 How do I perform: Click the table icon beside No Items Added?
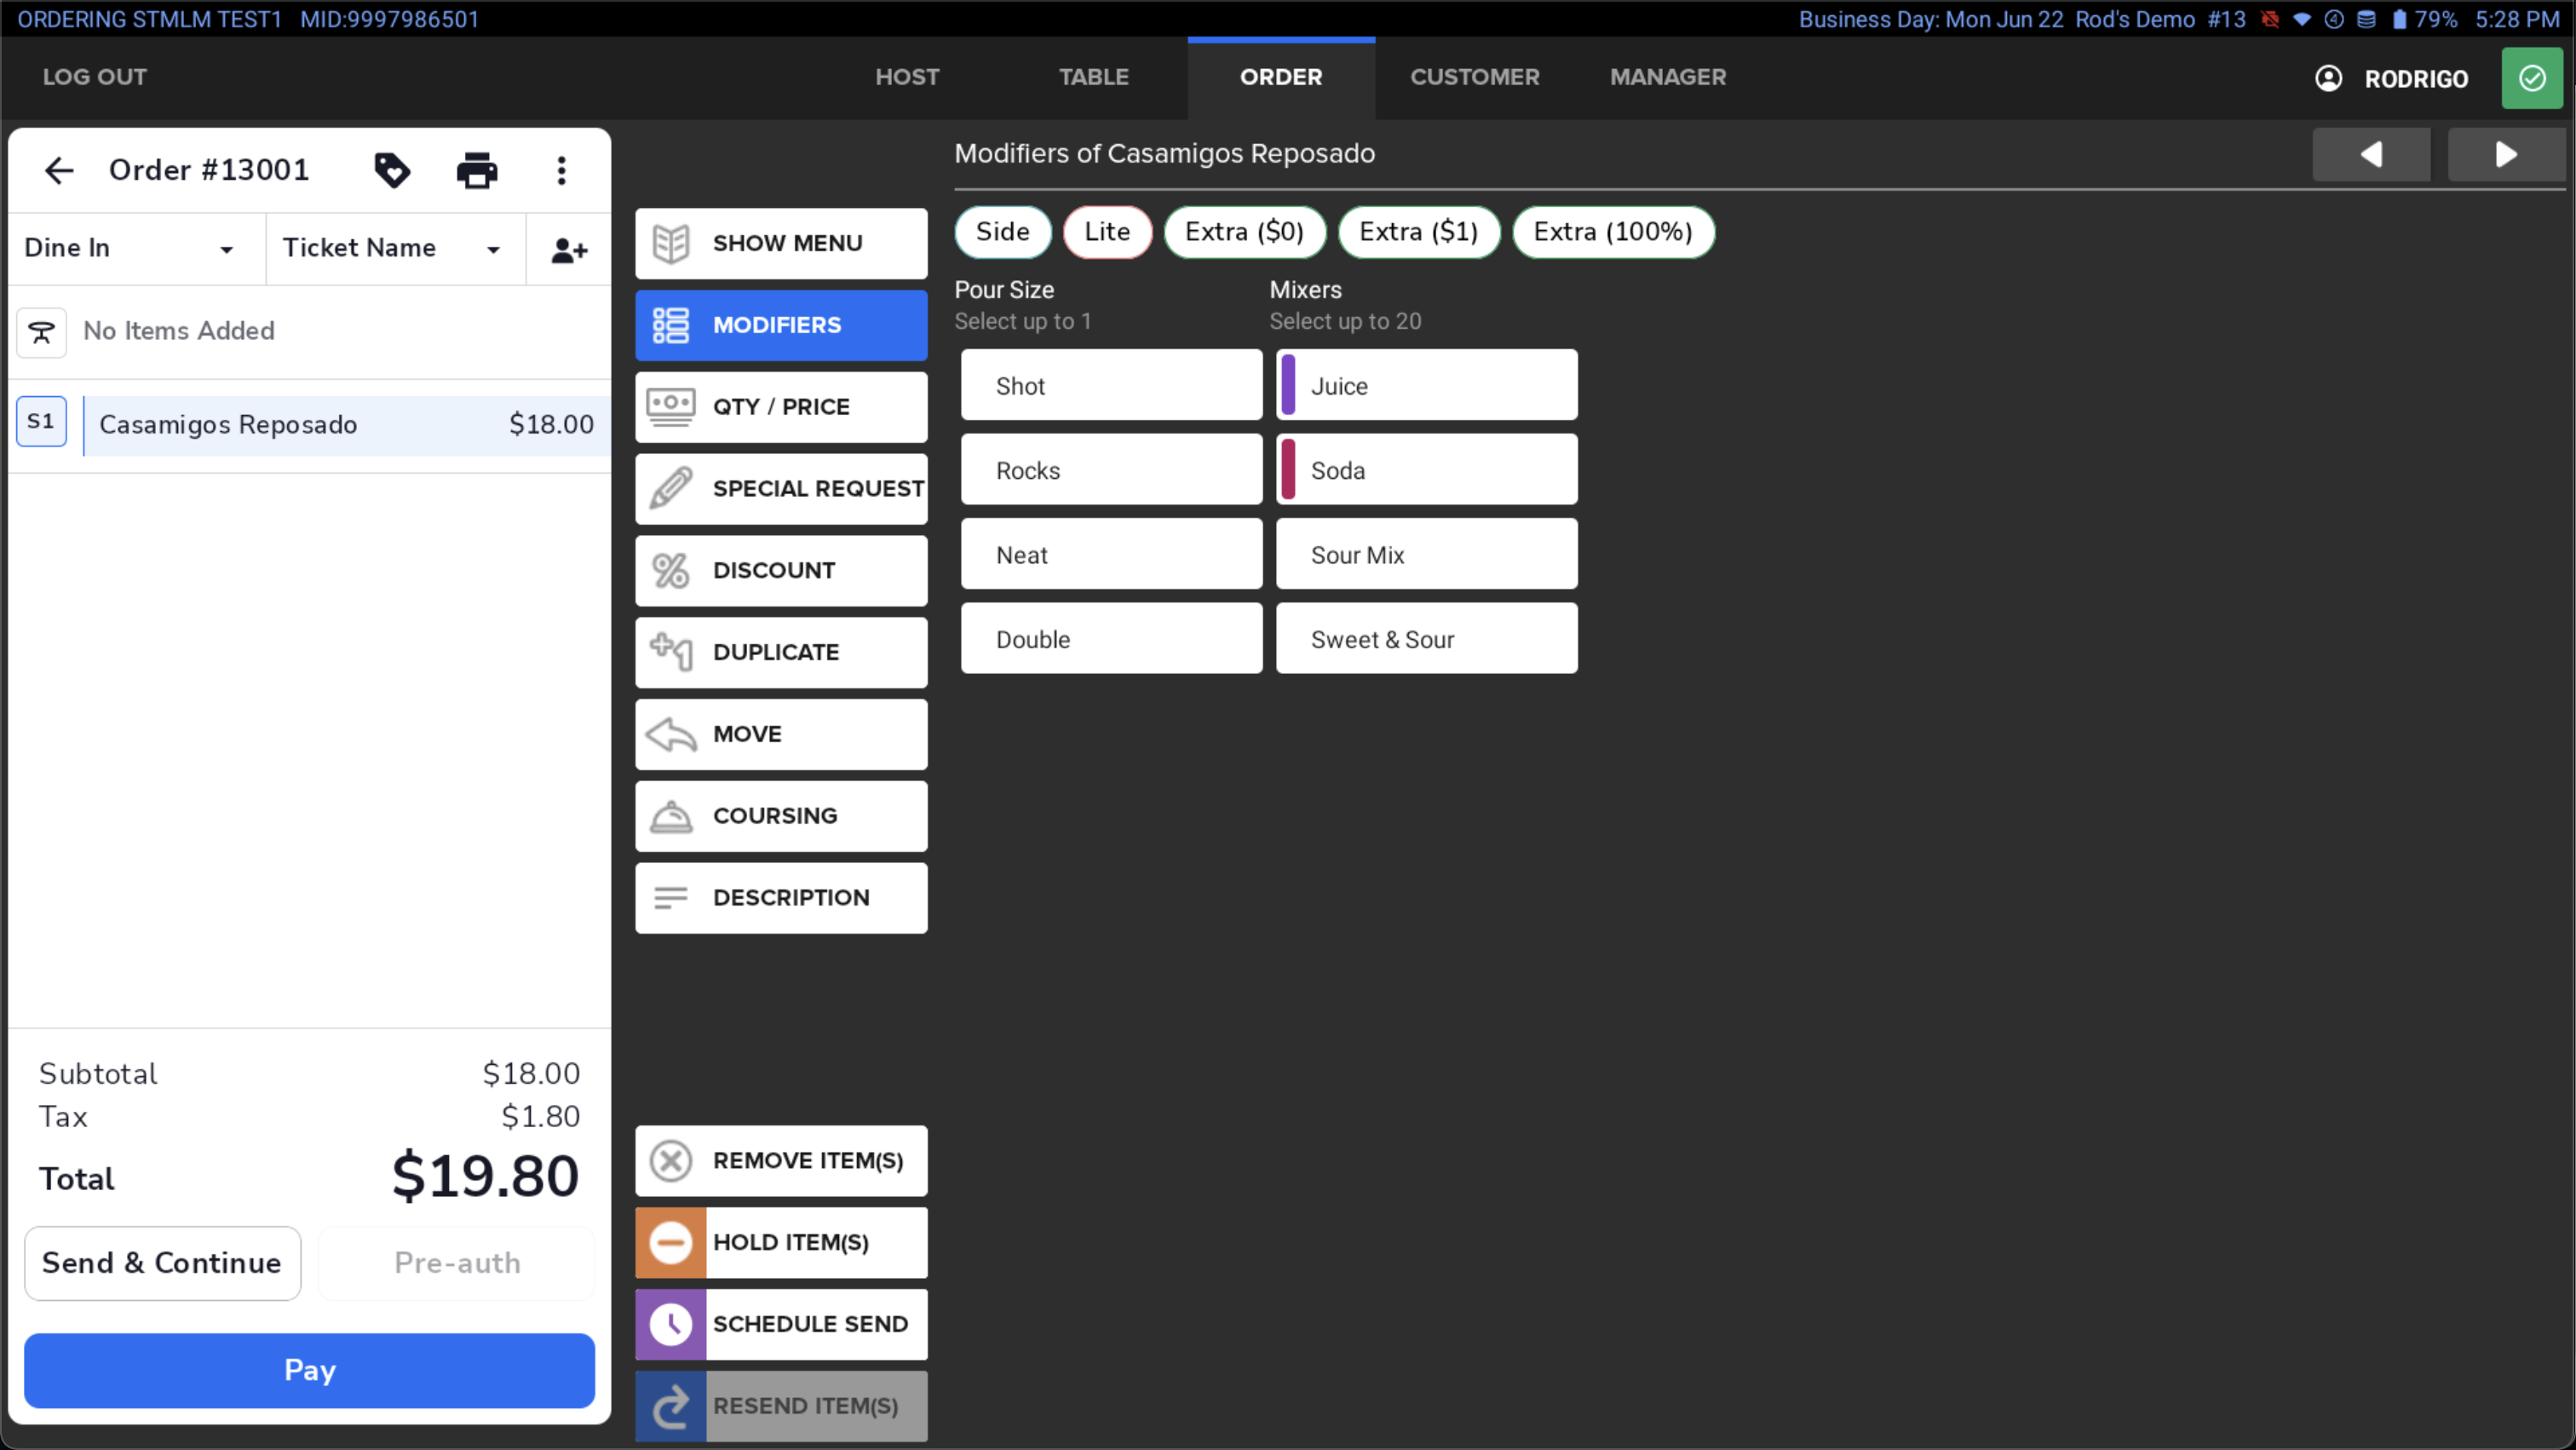(42, 332)
